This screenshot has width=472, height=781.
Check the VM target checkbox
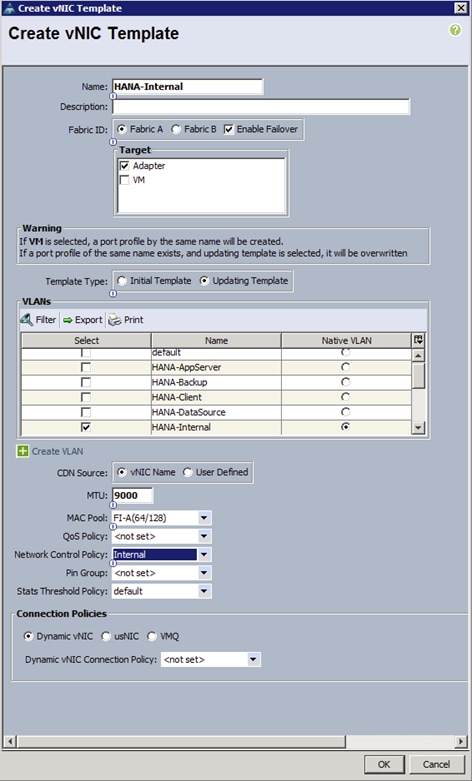click(x=124, y=180)
